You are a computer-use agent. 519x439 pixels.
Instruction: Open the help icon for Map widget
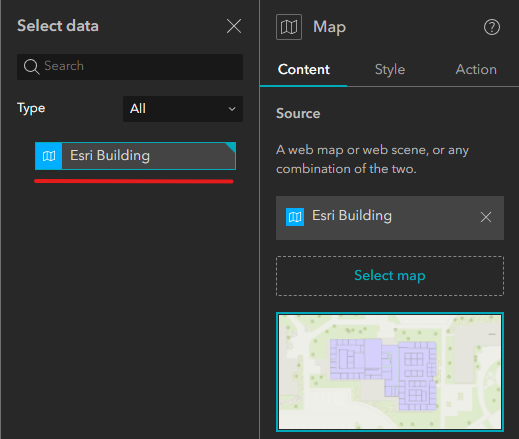(x=492, y=27)
